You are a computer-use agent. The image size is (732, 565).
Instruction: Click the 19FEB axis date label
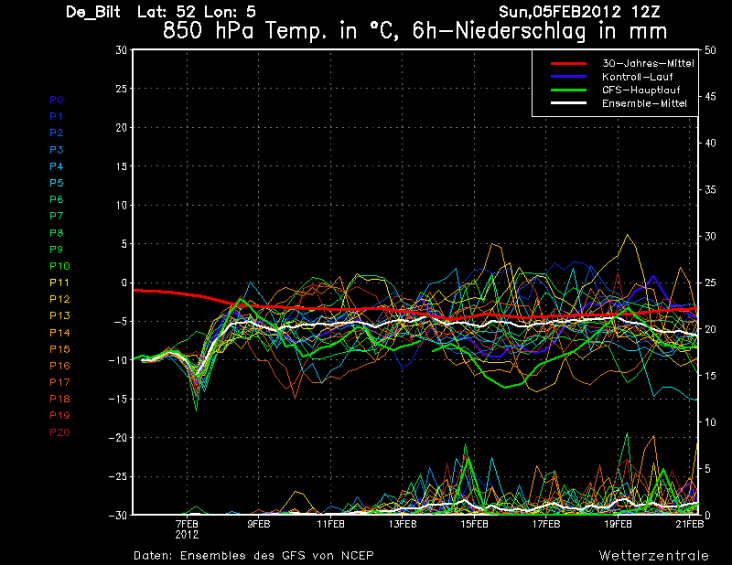click(x=618, y=524)
